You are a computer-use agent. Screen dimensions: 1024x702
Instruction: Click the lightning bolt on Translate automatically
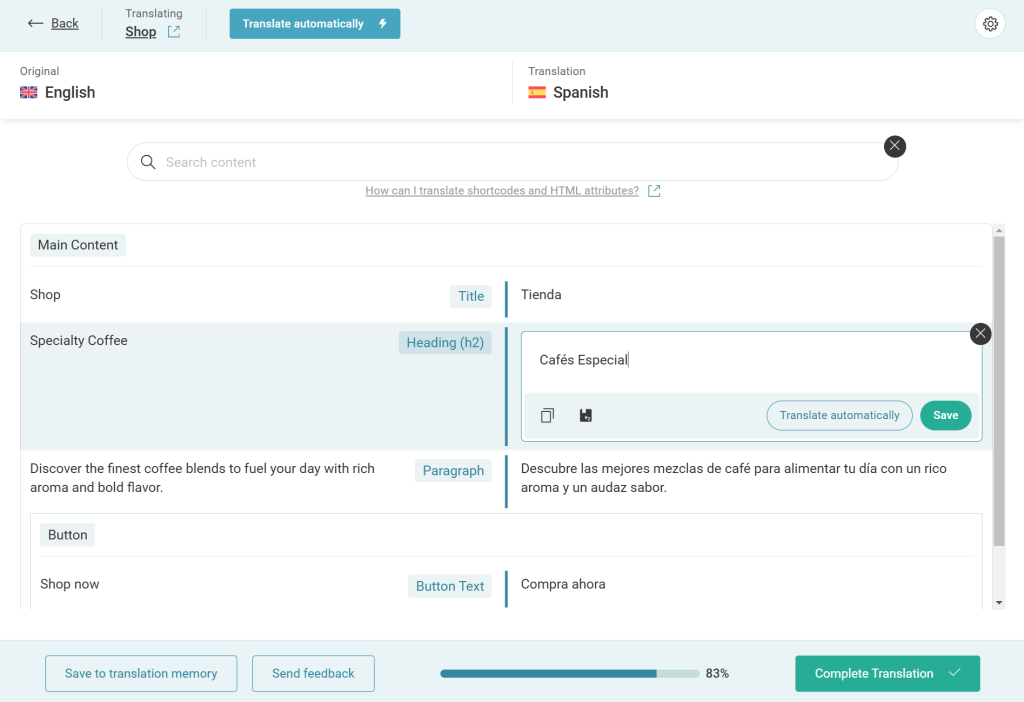coord(384,23)
